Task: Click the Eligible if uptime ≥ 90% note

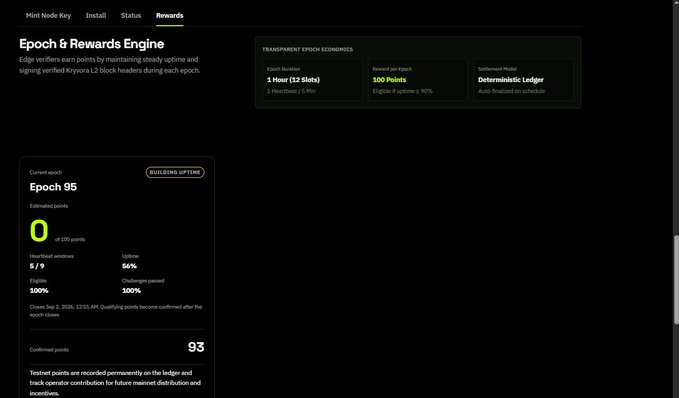Action: pyautogui.click(x=402, y=91)
